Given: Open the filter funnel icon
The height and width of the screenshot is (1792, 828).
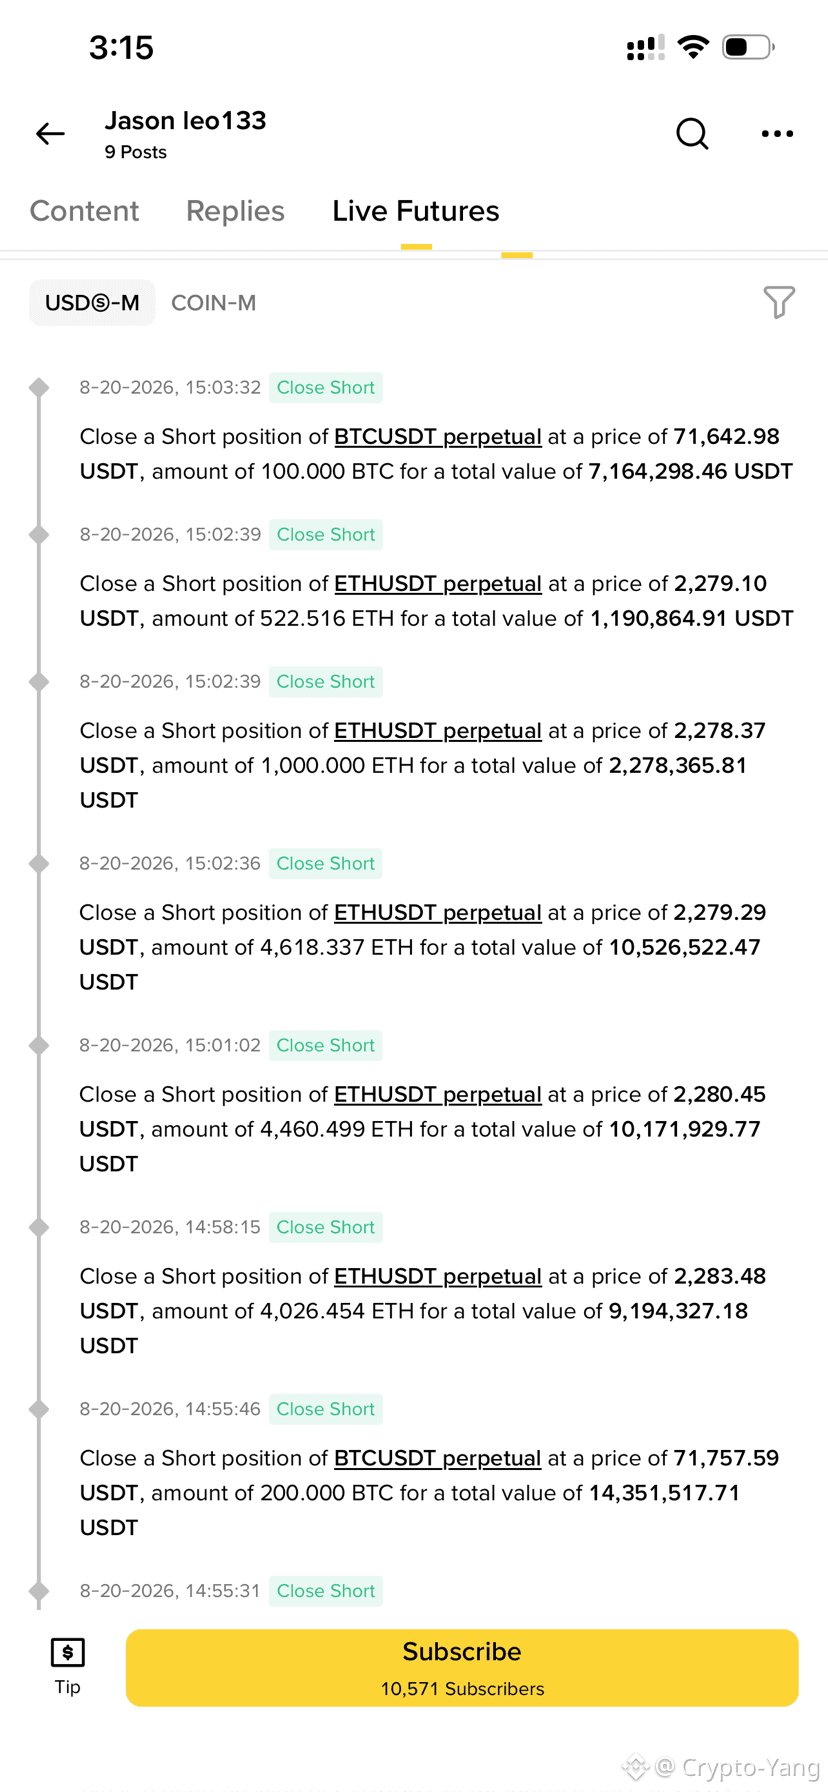Looking at the screenshot, I should 779,302.
